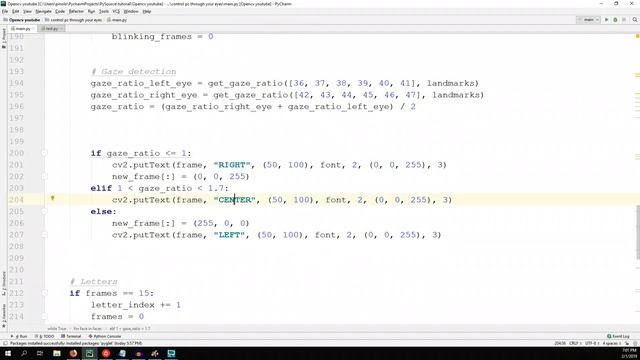Open Windows taskbar search
Viewport: 640px width, 360px height.
pyautogui.click(x=24, y=353)
